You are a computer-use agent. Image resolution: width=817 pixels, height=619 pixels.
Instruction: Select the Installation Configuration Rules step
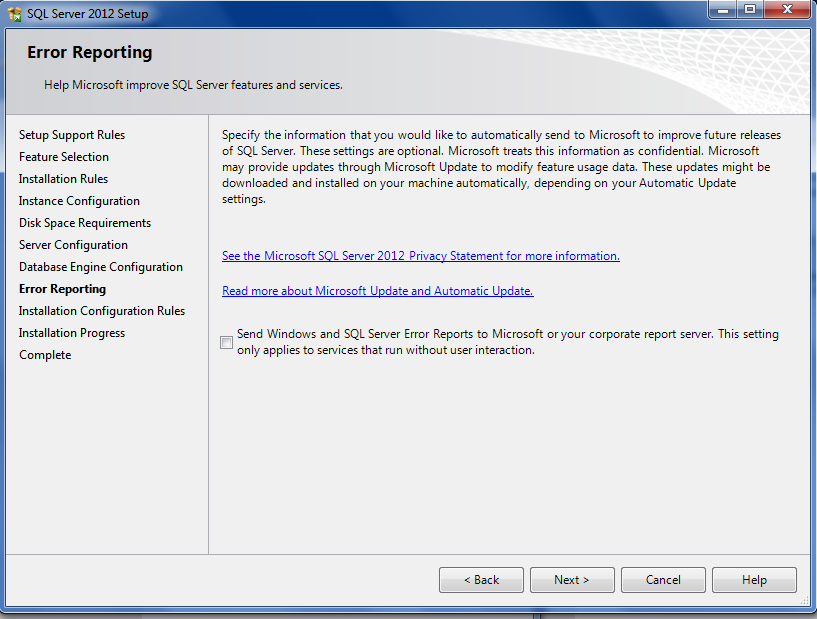point(102,311)
